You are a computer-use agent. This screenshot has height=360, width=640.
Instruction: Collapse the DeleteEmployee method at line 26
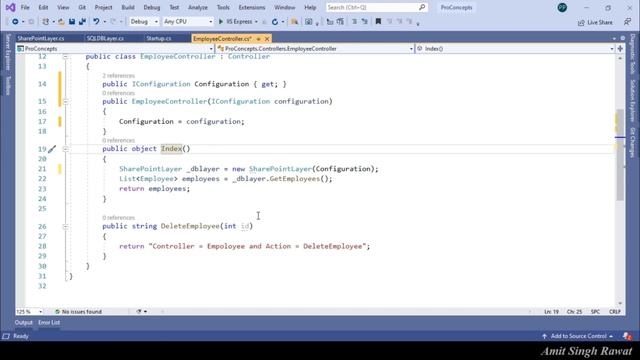65,226
